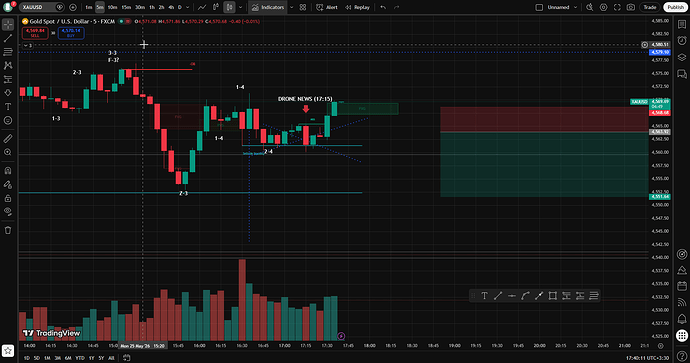The height and width of the screenshot is (363, 690).
Task: Open the XAUUSD symbol search box
Action: click(x=41, y=7)
